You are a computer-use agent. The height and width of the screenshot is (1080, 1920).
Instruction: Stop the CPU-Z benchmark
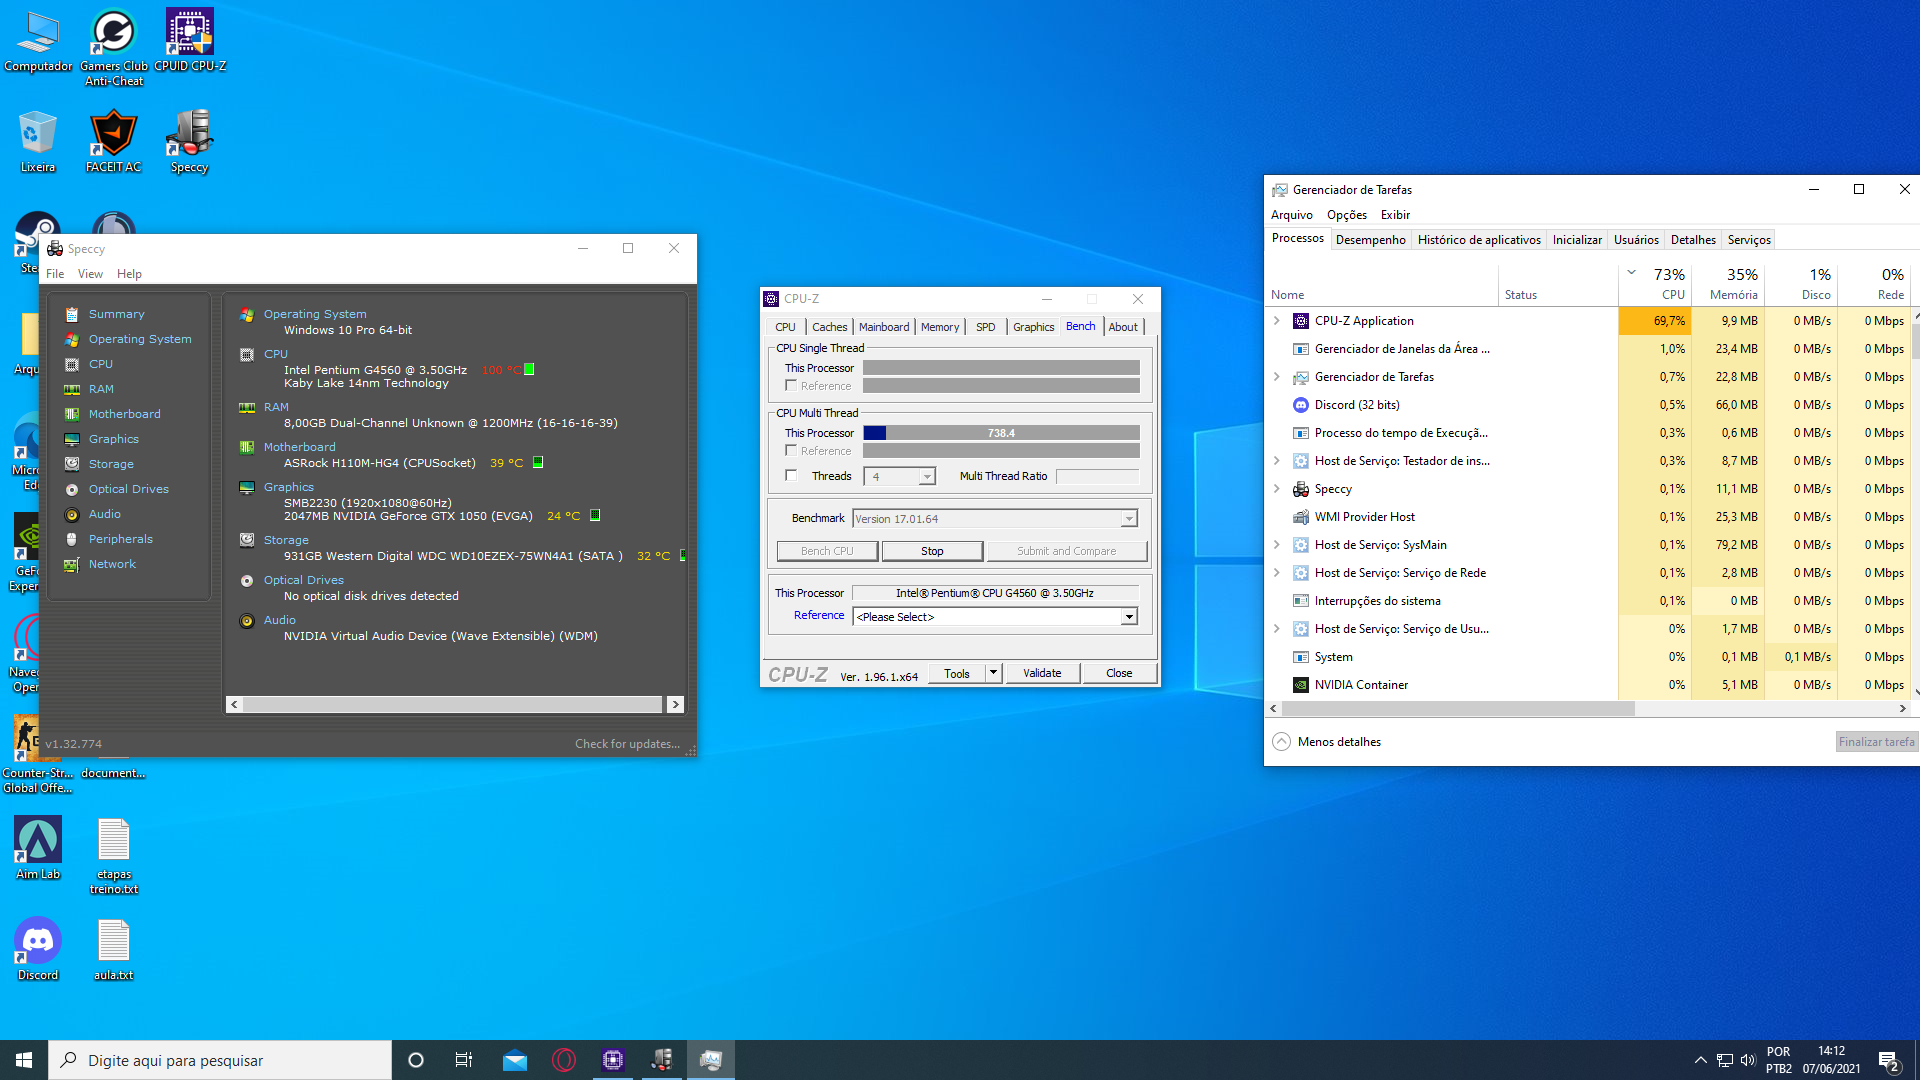932,551
